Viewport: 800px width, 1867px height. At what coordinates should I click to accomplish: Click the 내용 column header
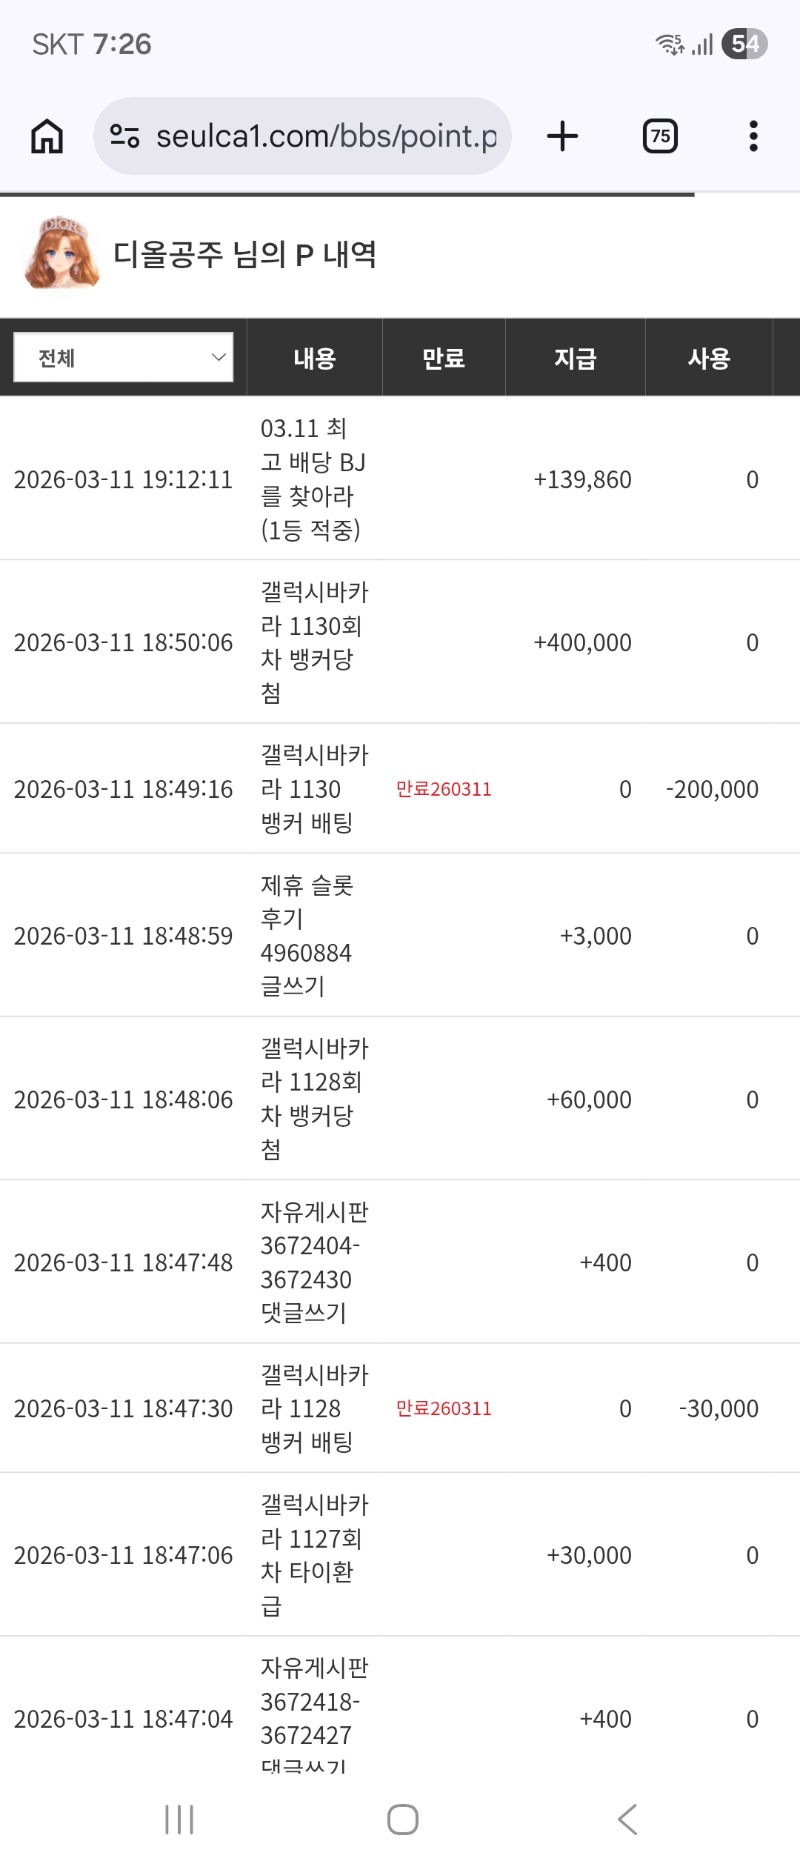[x=314, y=358]
